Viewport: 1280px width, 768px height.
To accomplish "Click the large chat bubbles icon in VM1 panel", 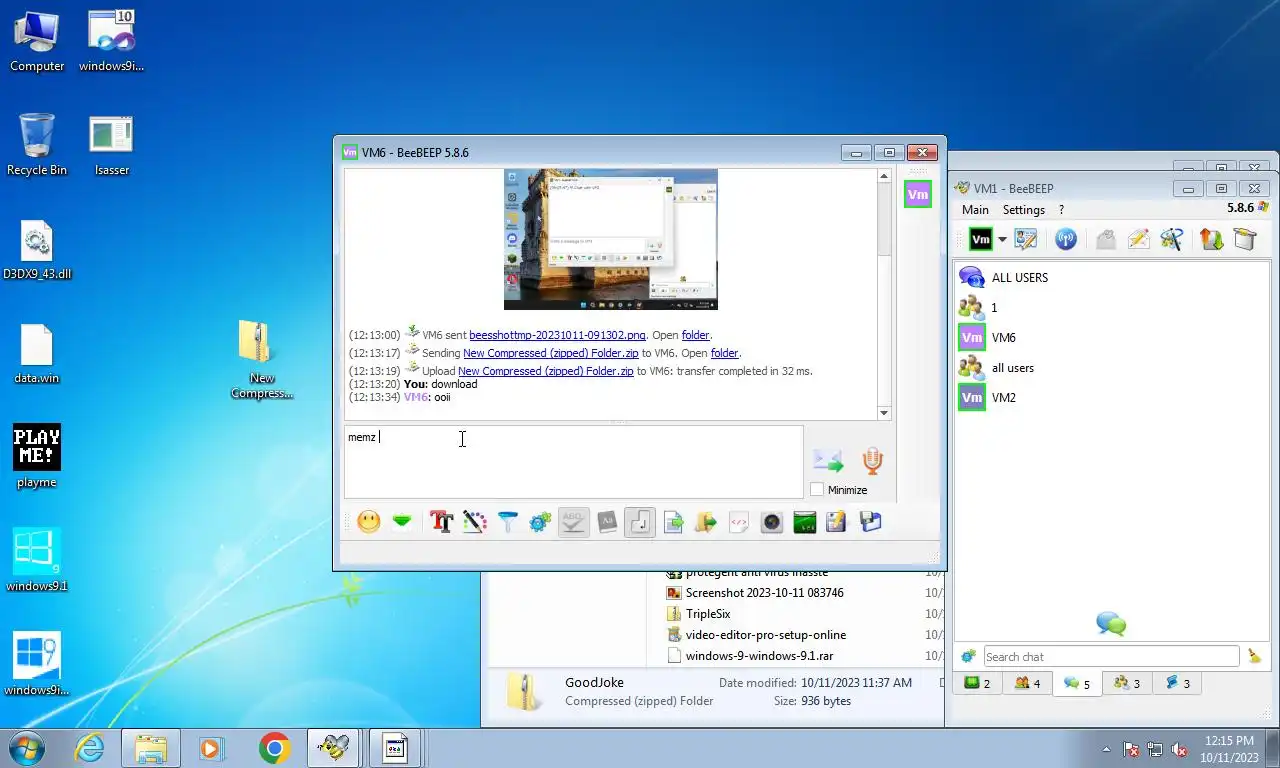I will tap(1111, 624).
